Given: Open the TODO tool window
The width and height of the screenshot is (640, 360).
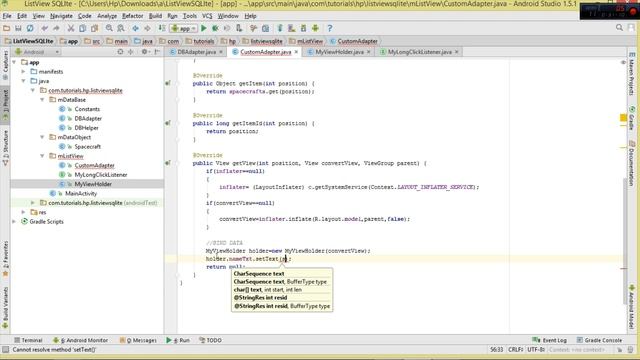Looking at the screenshot, I should [210, 340].
